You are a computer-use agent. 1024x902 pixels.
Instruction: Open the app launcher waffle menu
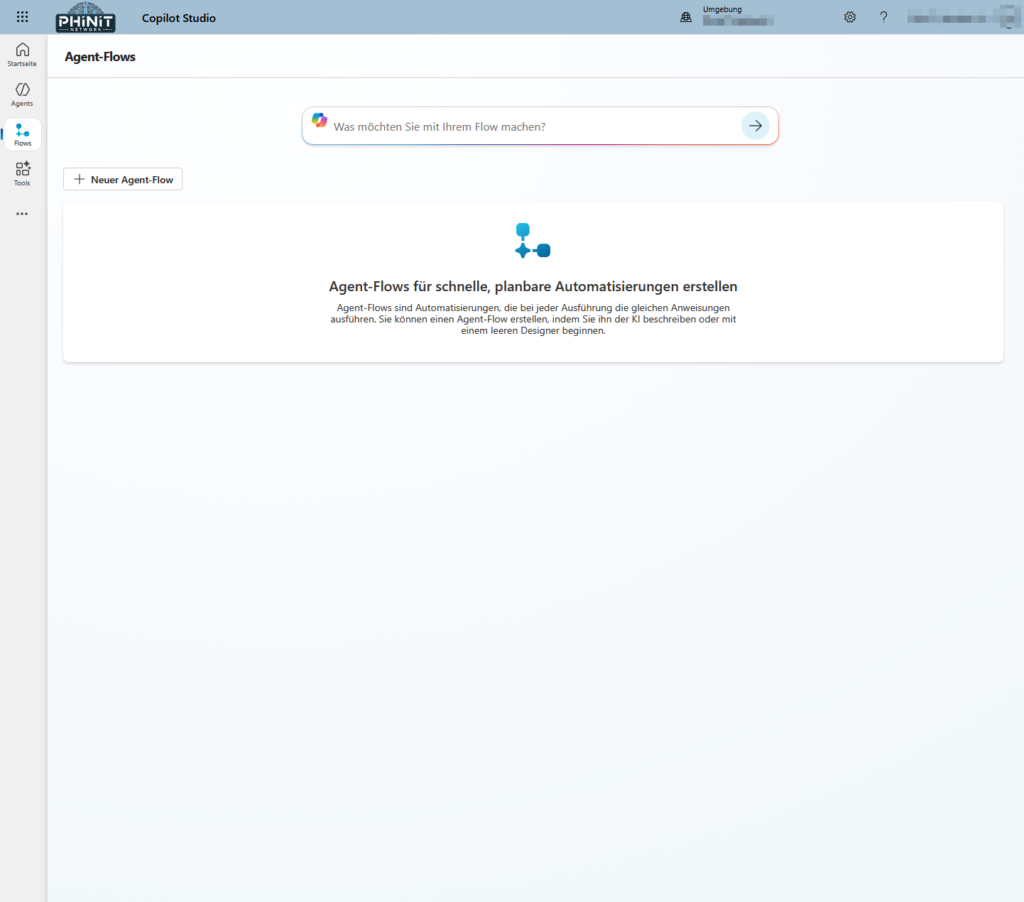point(22,17)
